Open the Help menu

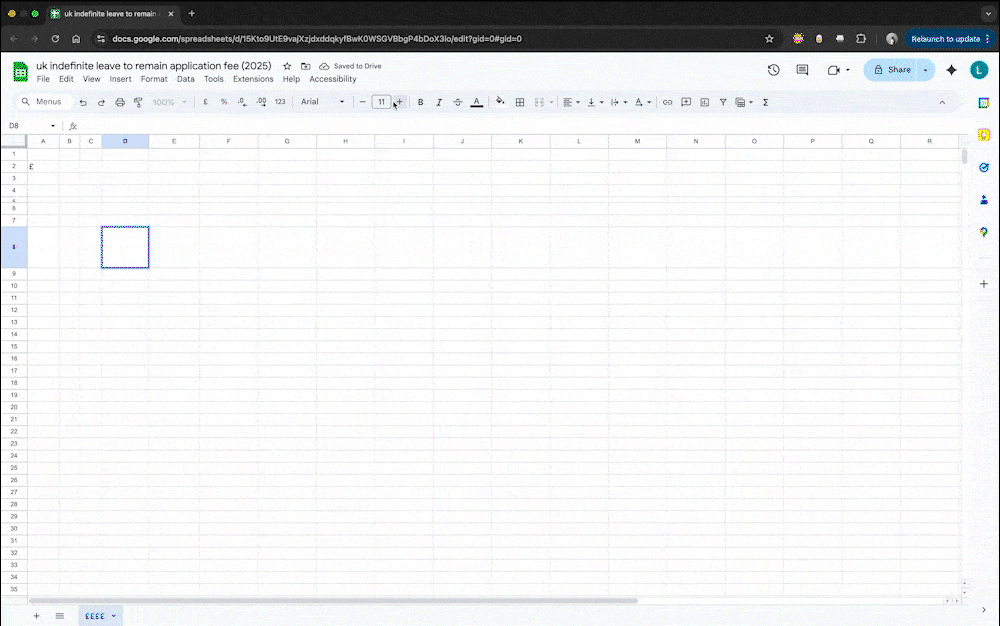coord(291,79)
